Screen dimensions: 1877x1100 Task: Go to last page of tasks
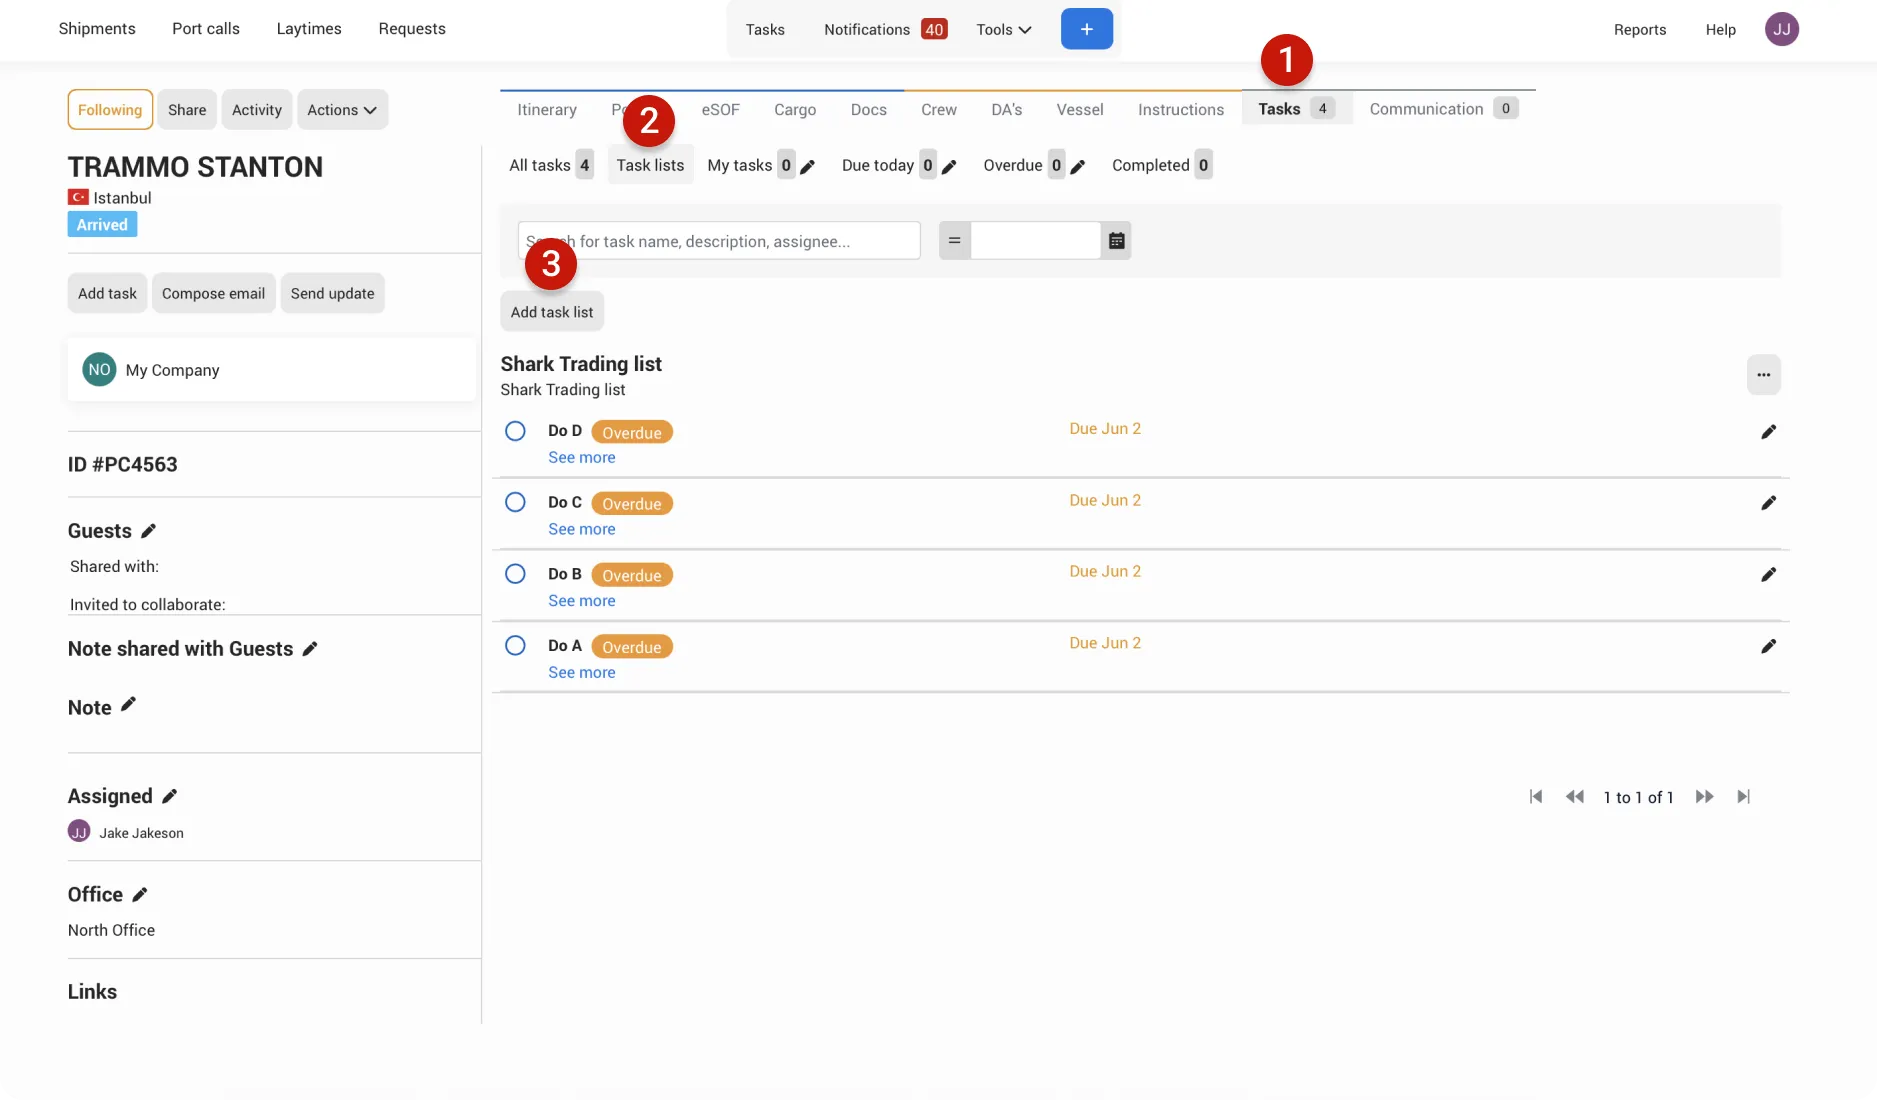(x=1743, y=797)
